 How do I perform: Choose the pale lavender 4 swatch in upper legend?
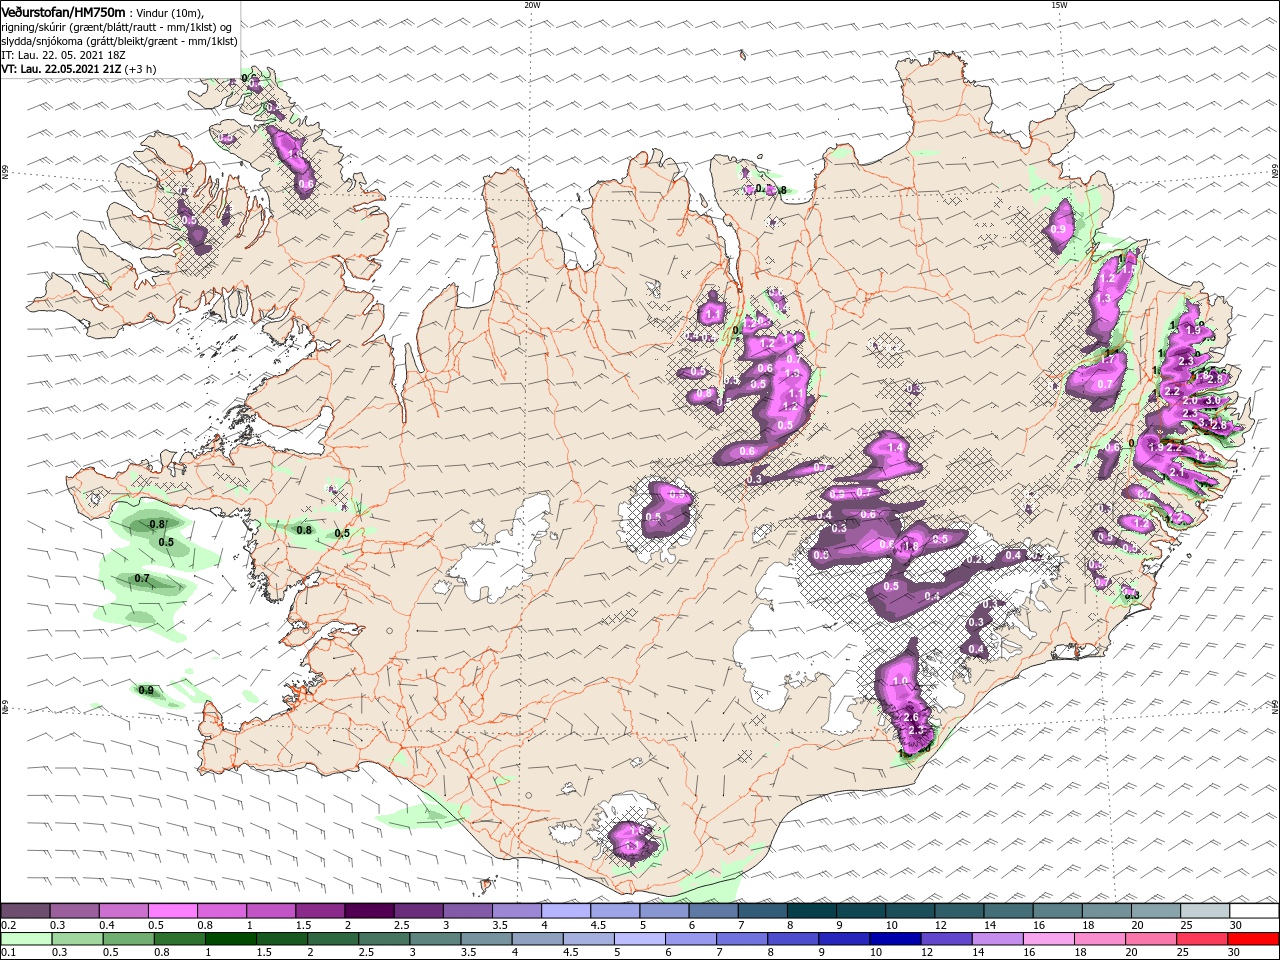[566, 911]
